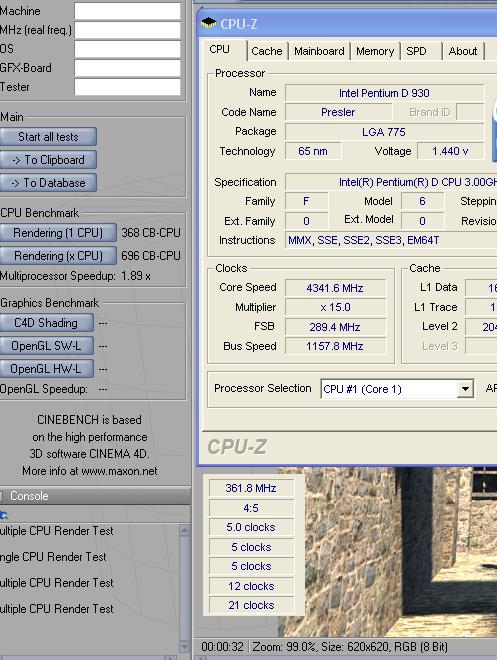Click the To Clipboard button
The height and width of the screenshot is (660, 497).
tap(48, 160)
